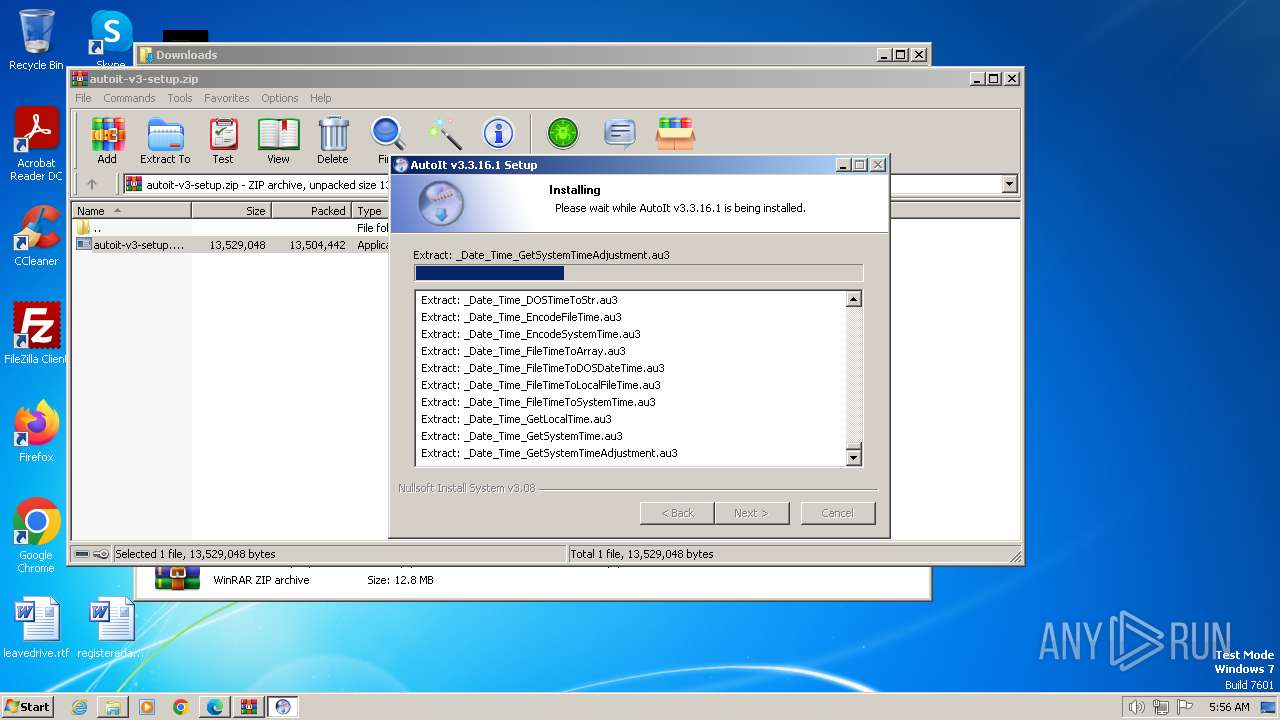Open the Favorites menu
Image resolution: width=1280 pixels, height=720 pixels.
click(x=227, y=98)
